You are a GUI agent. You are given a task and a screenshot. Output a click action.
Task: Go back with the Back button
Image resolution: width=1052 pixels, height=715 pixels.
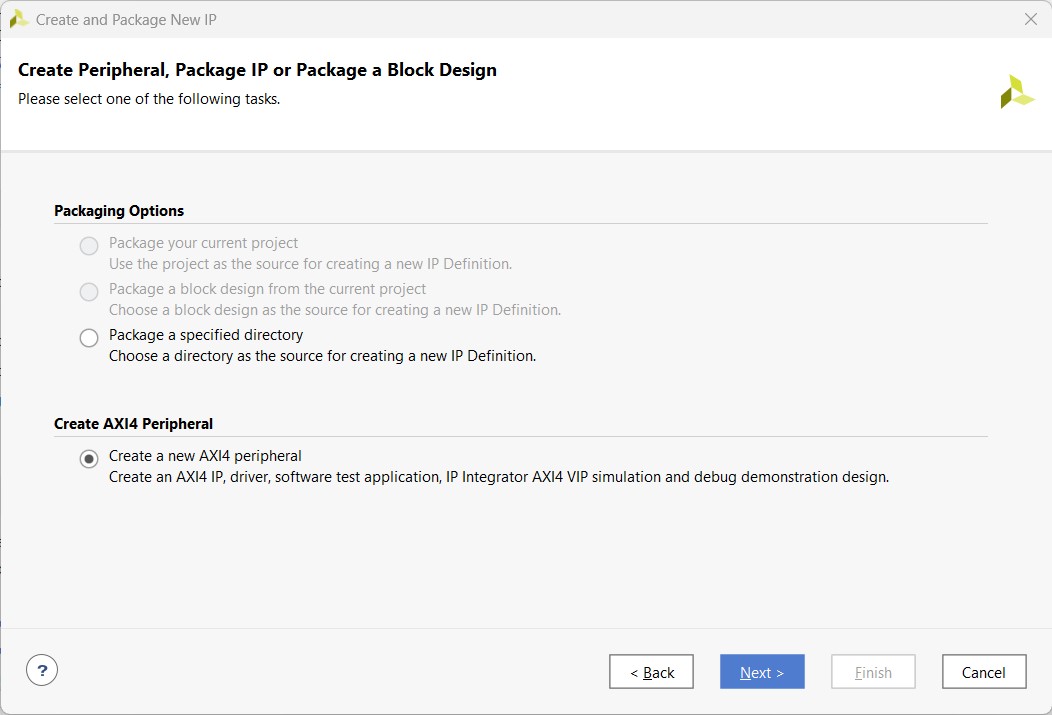coord(651,672)
